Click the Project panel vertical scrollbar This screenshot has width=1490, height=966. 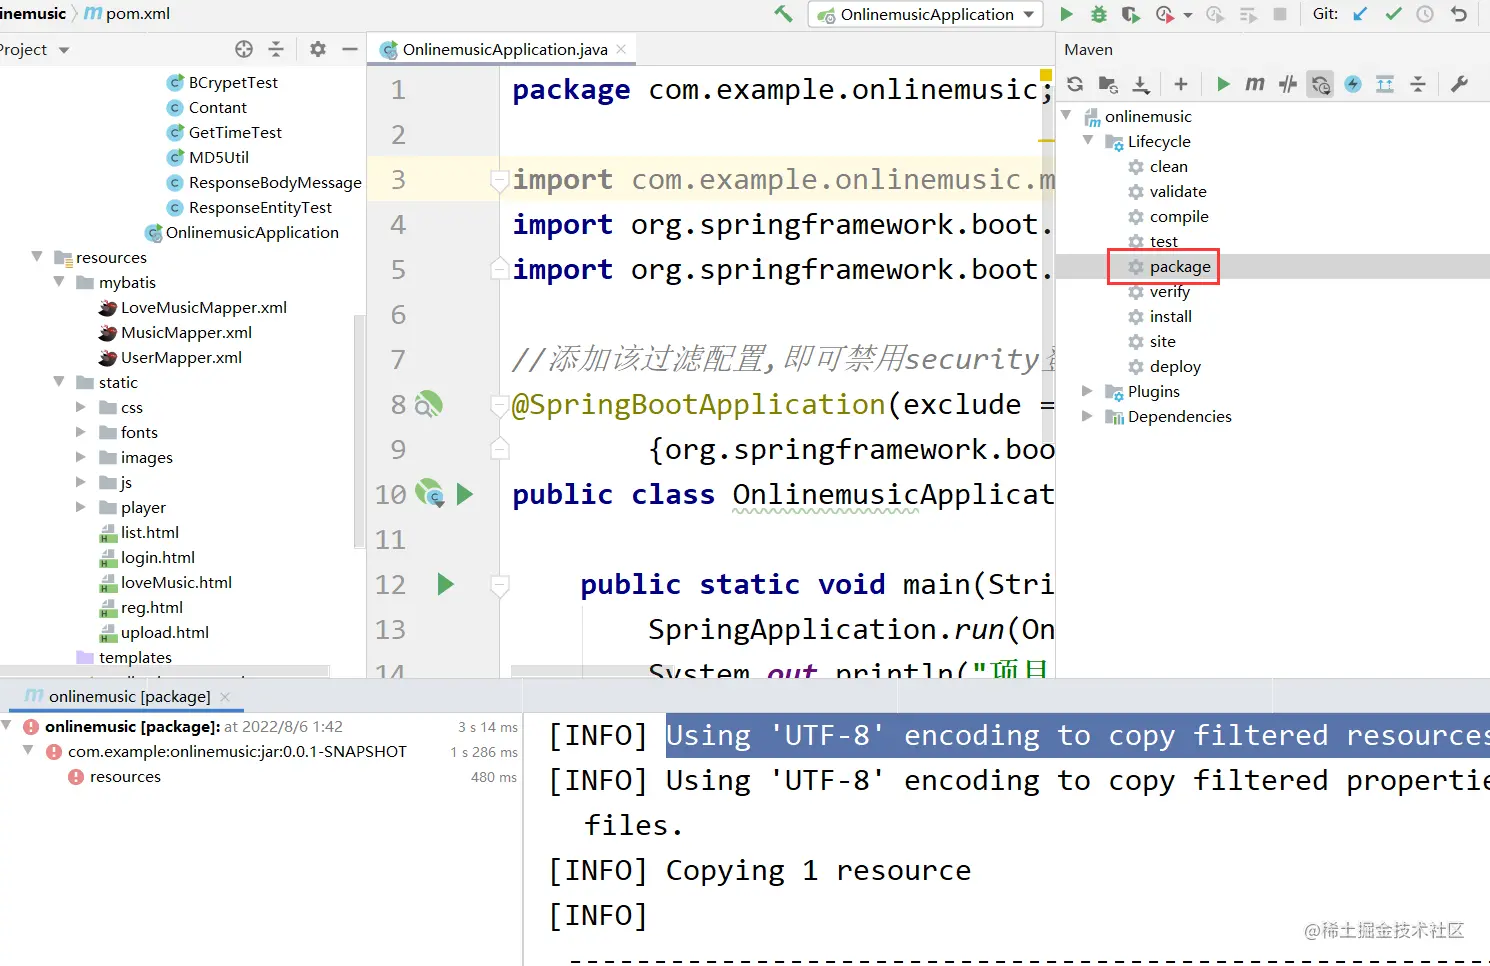point(359,430)
